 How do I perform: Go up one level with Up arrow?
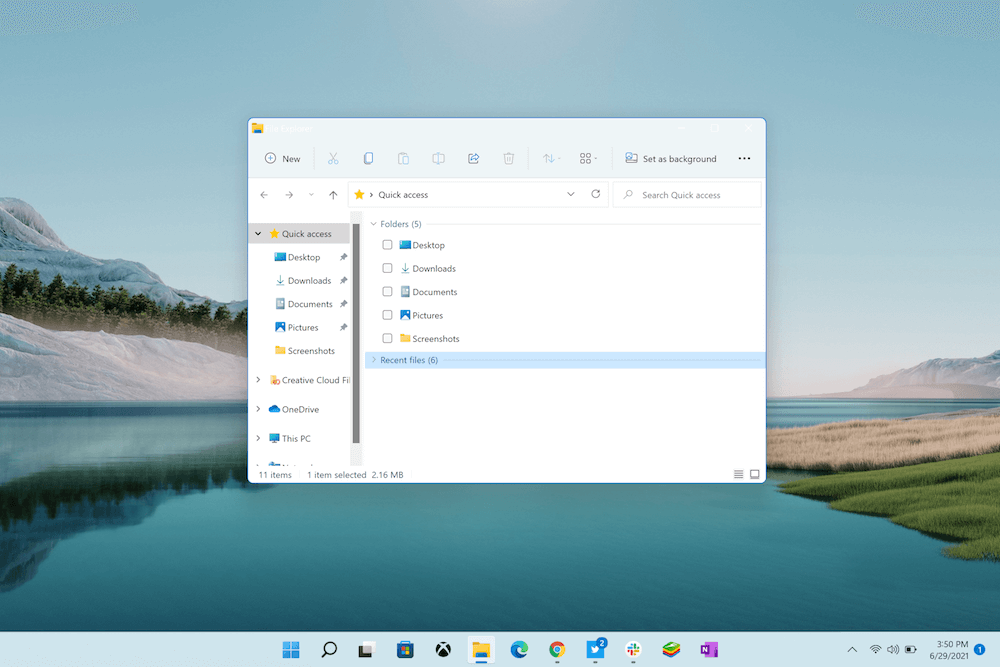pyautogui.click(x=333, y=195)
